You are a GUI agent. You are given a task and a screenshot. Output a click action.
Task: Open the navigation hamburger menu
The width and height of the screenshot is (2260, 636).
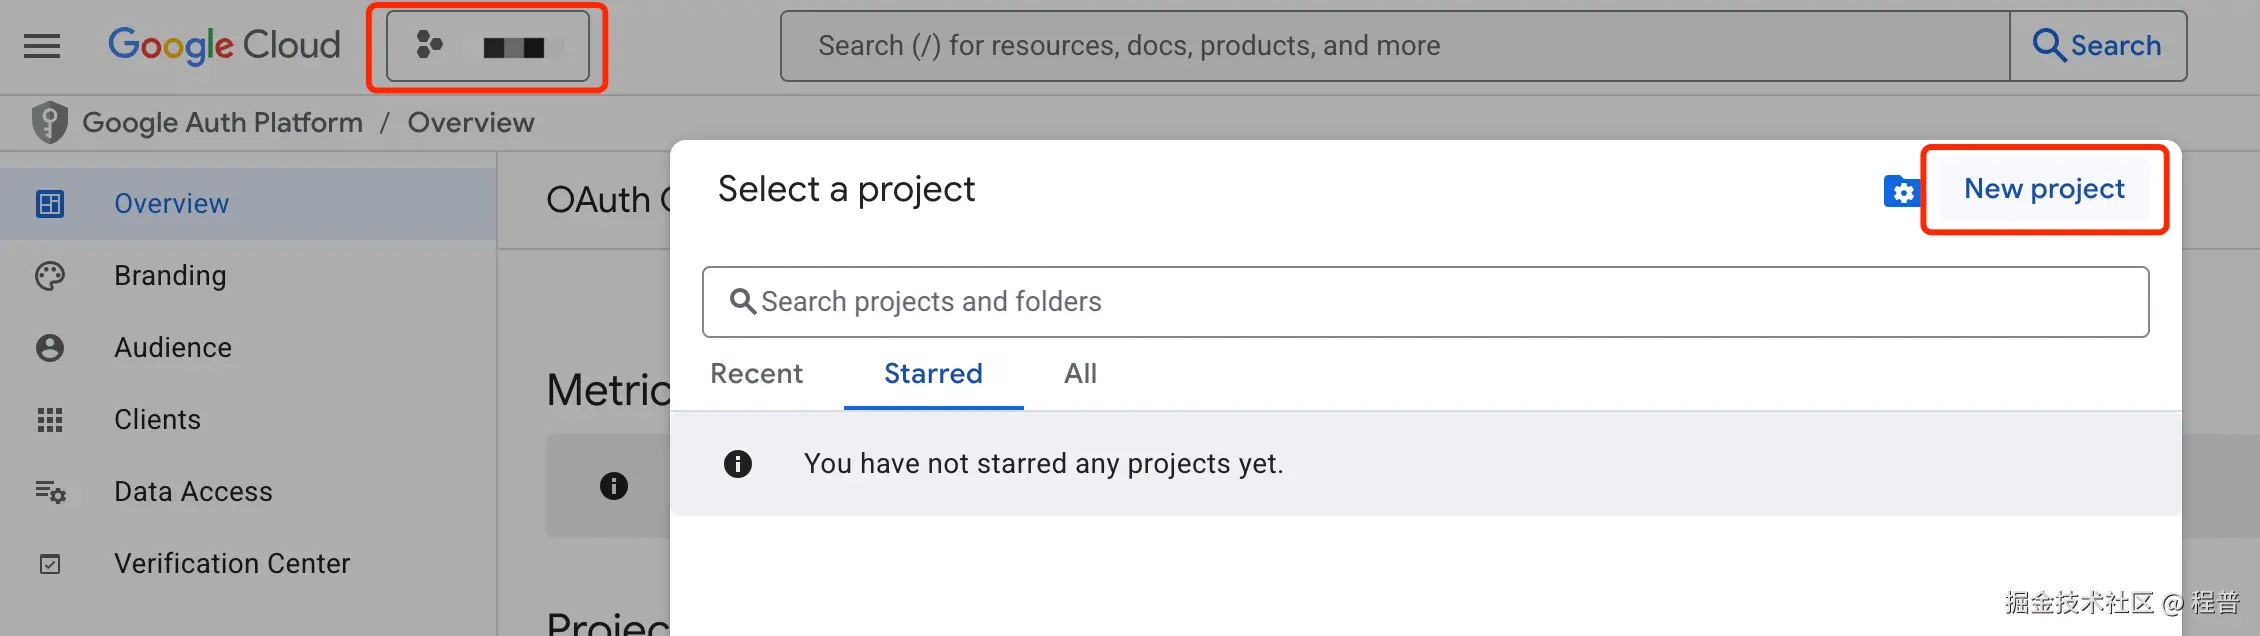point(41,45)
